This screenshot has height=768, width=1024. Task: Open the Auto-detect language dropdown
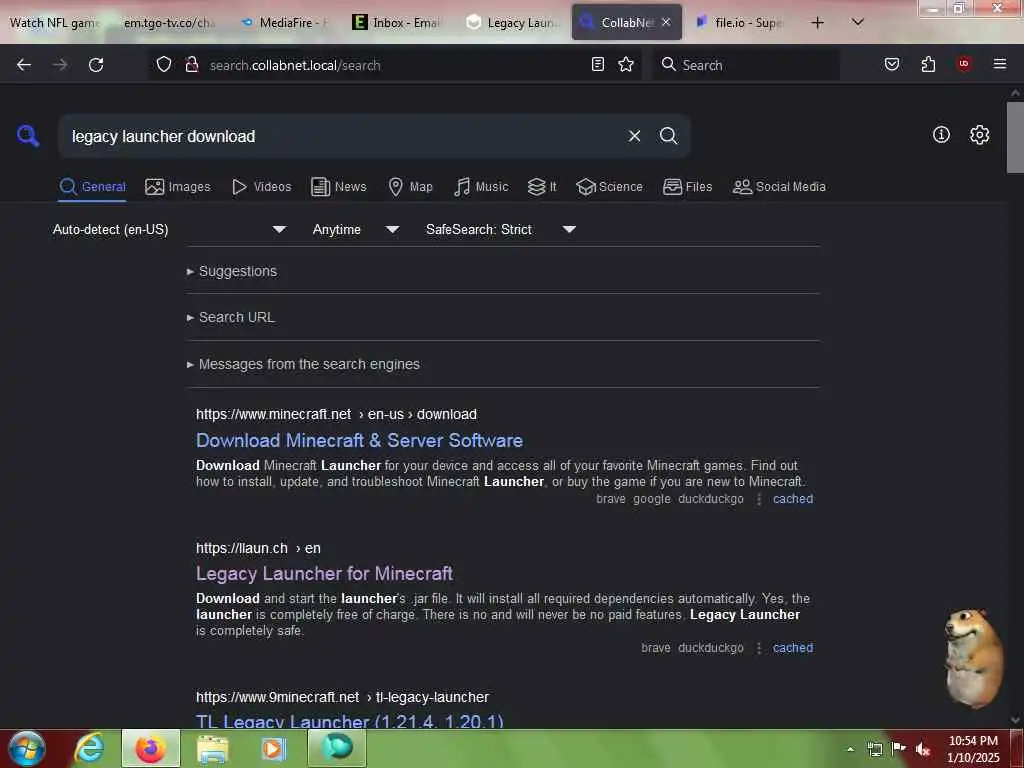click(x=169, y=229)
